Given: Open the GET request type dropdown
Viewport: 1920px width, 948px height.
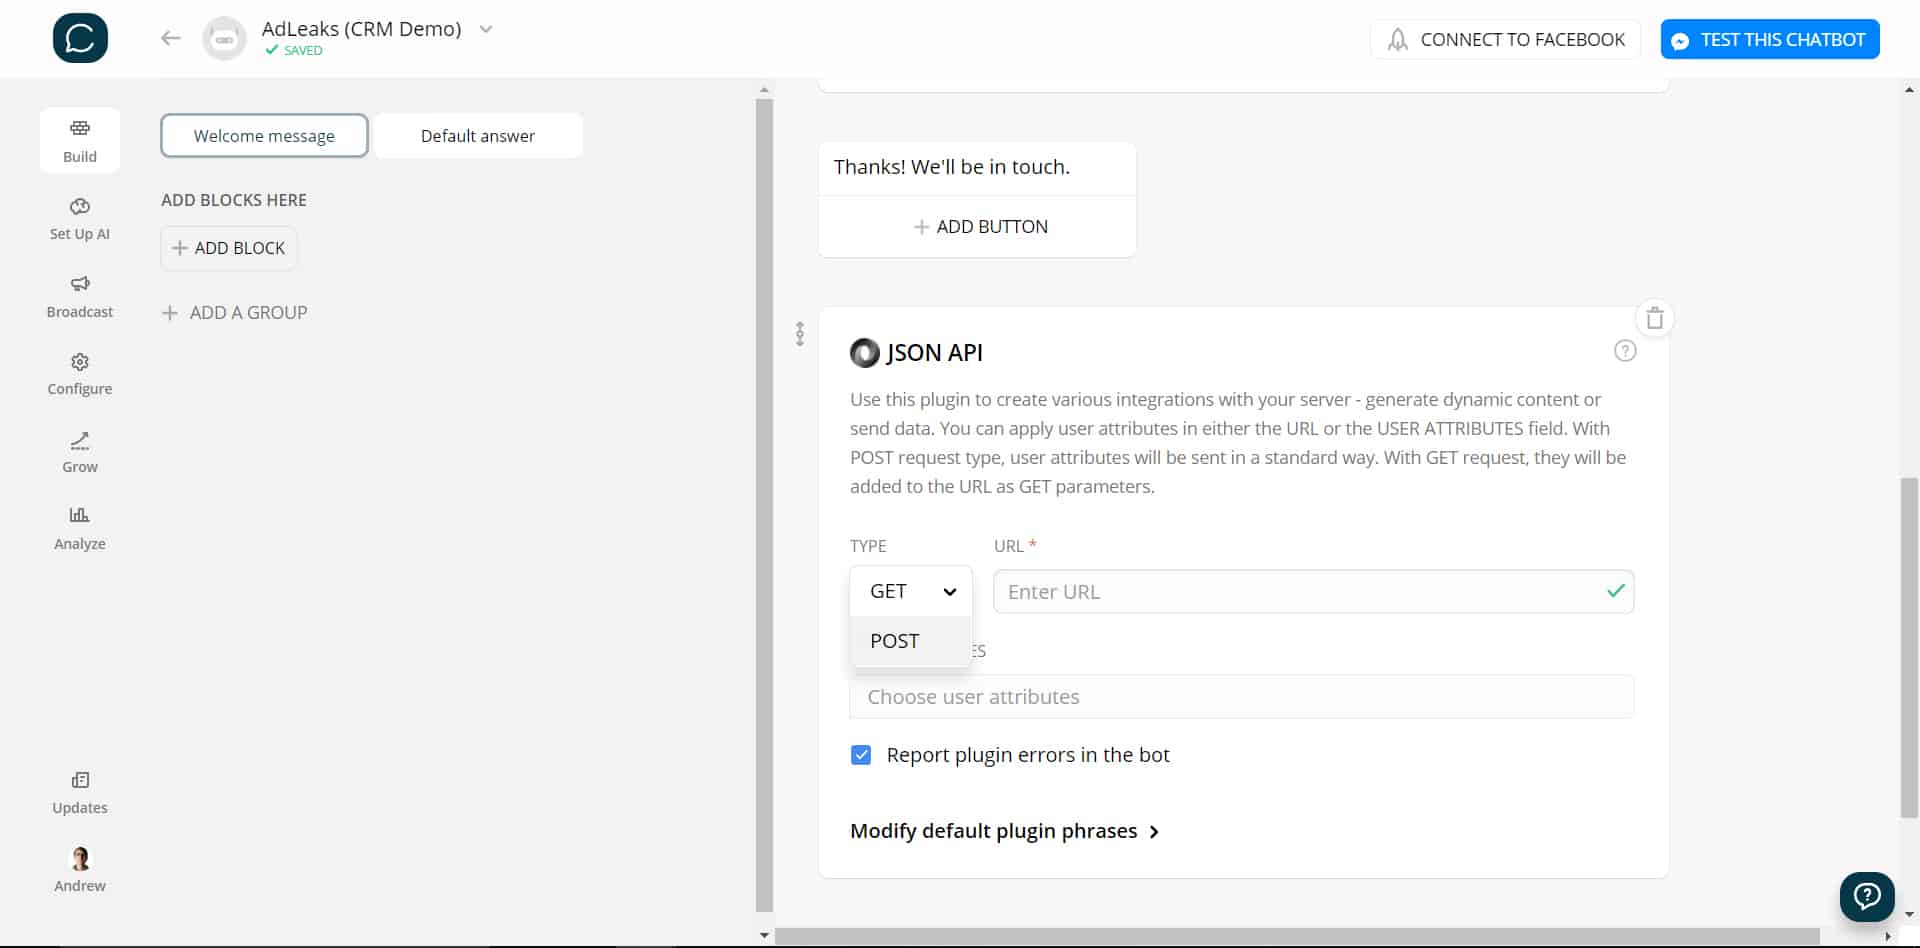Looking at the screenshot, I should coord(911,591).
